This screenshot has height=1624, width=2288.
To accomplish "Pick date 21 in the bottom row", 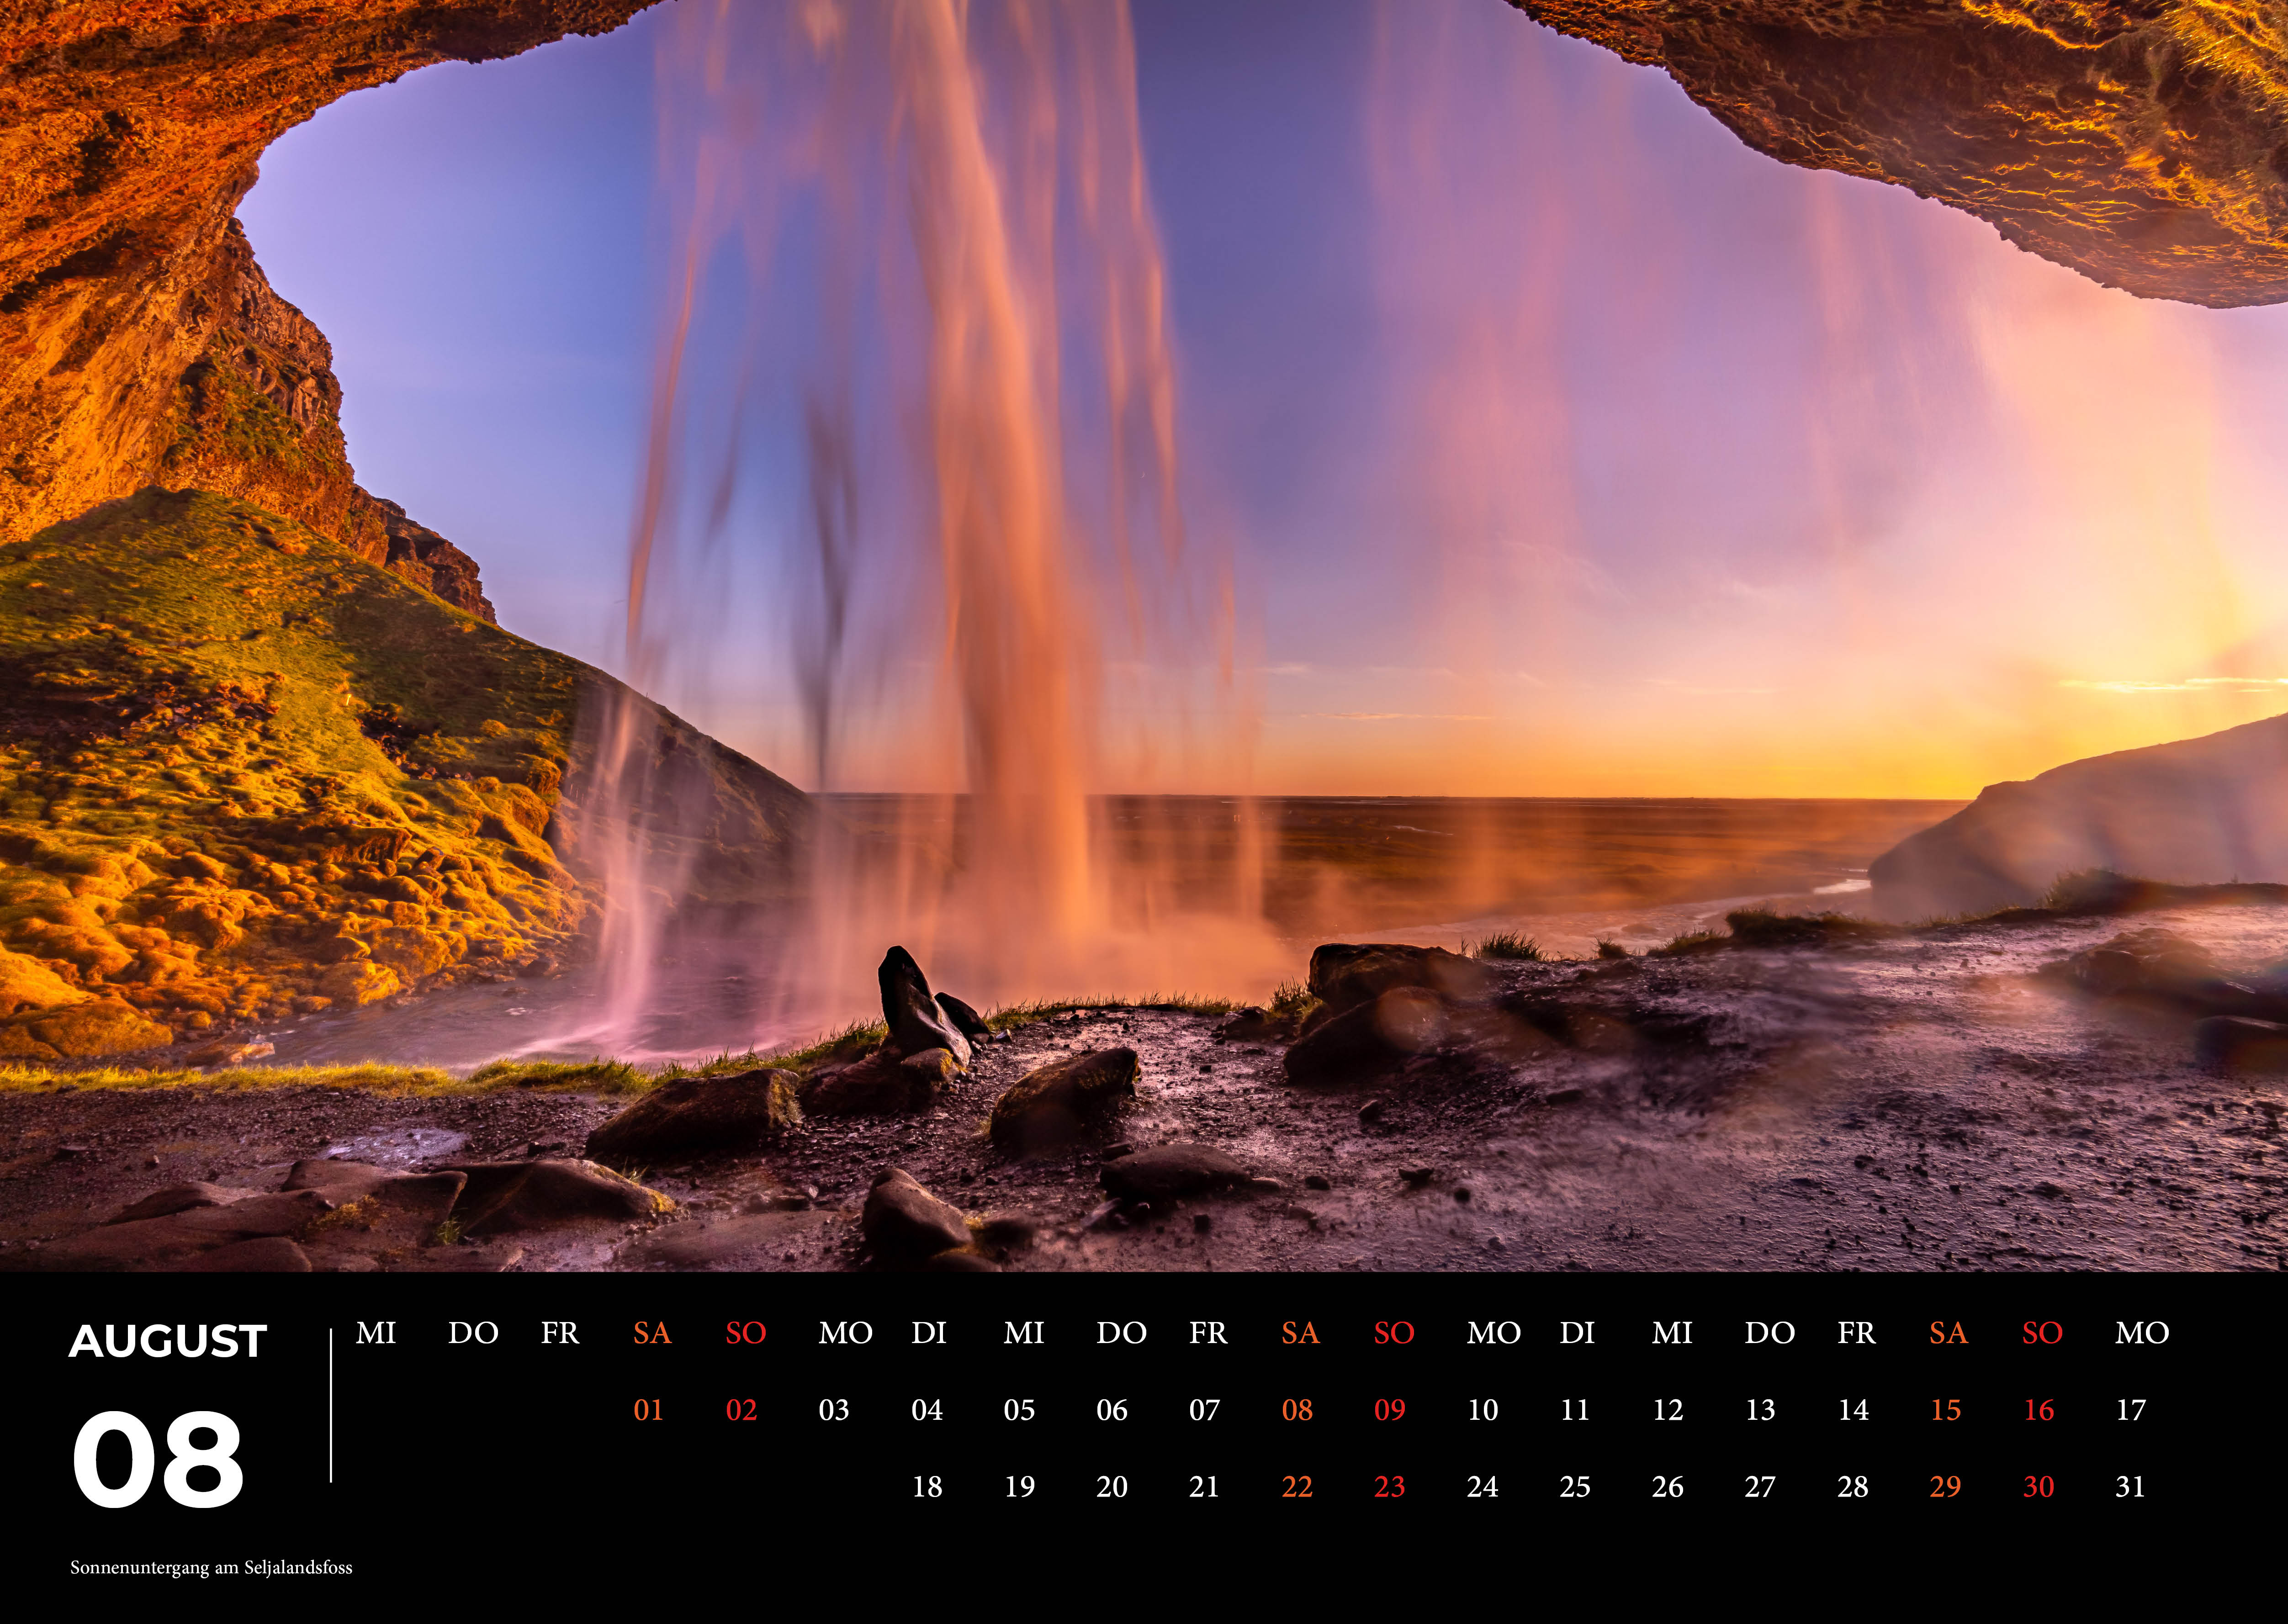I will [1204, 1487].
